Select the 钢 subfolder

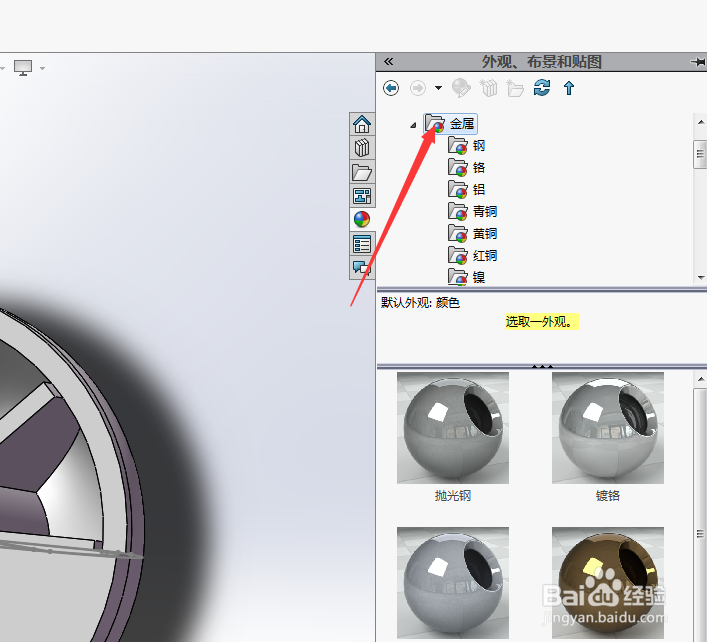pos(467,146)
